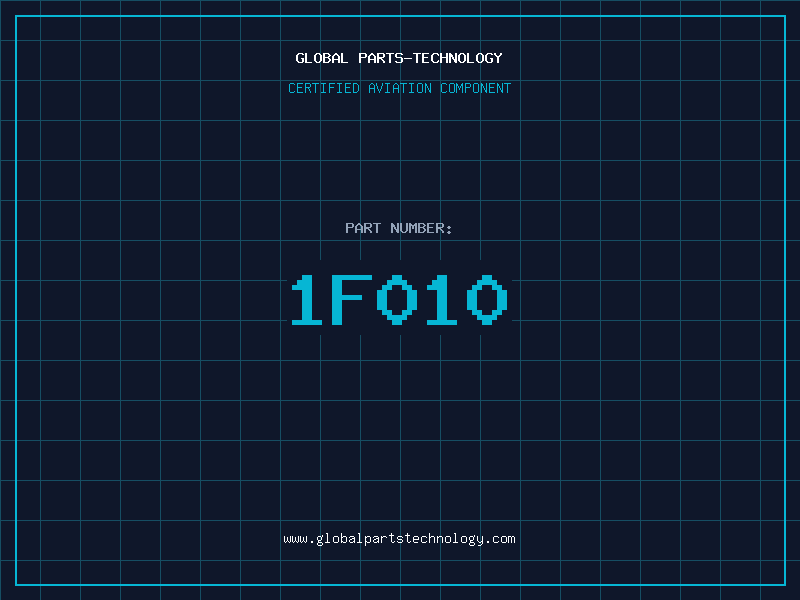
Task: Click the 0 right after F
Action: 397,299
